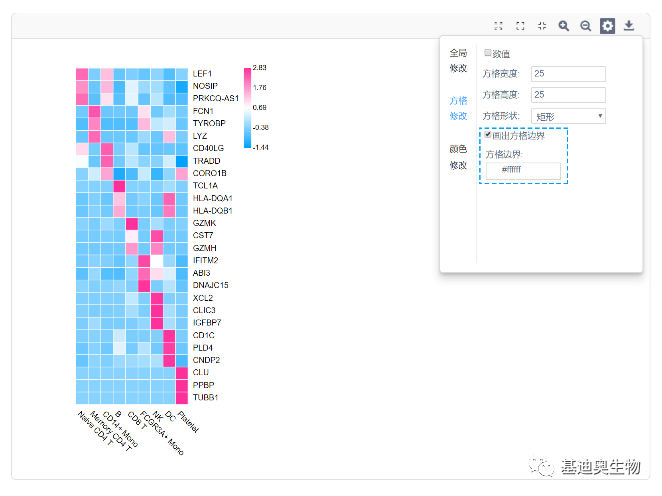Pick the 方格边界 border color #ffffff field
662x496 pixels.
(524, 171)
